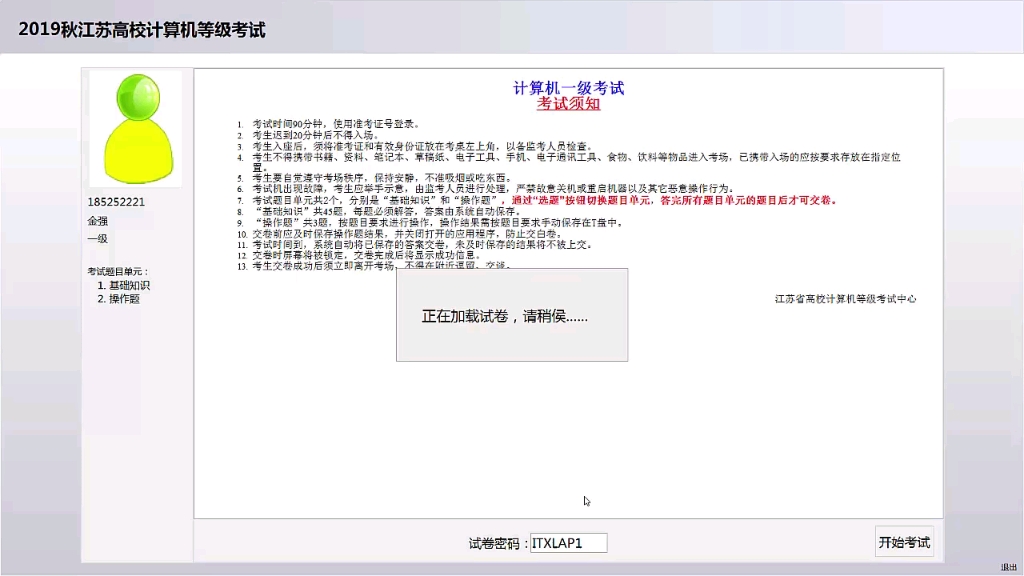Image resolution: width=1024 pixels, height=576 pixels.
Task: Click the 开始考试 (Start Exam) button
Action: click(x=905, y=542)
